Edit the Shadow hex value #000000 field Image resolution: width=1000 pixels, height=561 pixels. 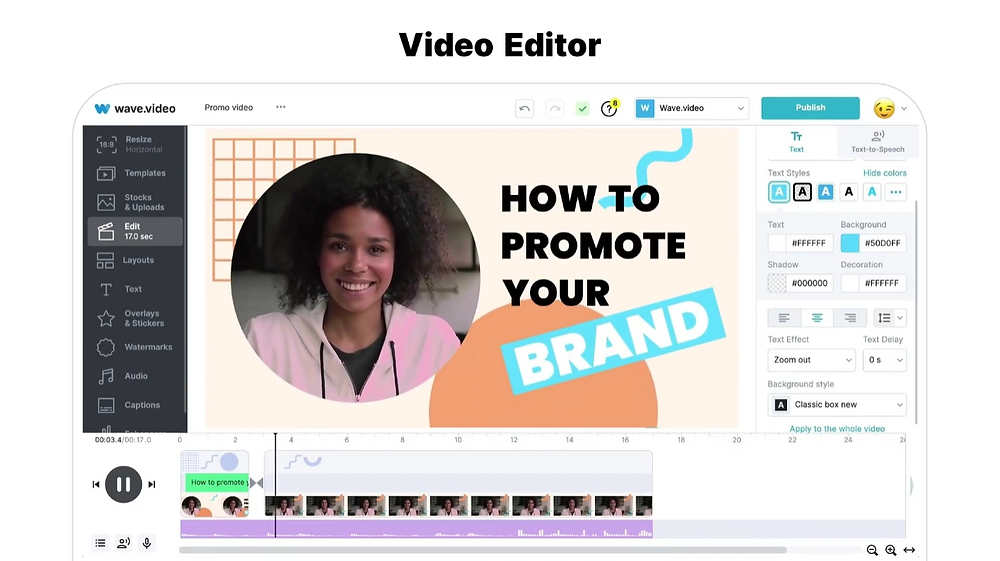809,283
